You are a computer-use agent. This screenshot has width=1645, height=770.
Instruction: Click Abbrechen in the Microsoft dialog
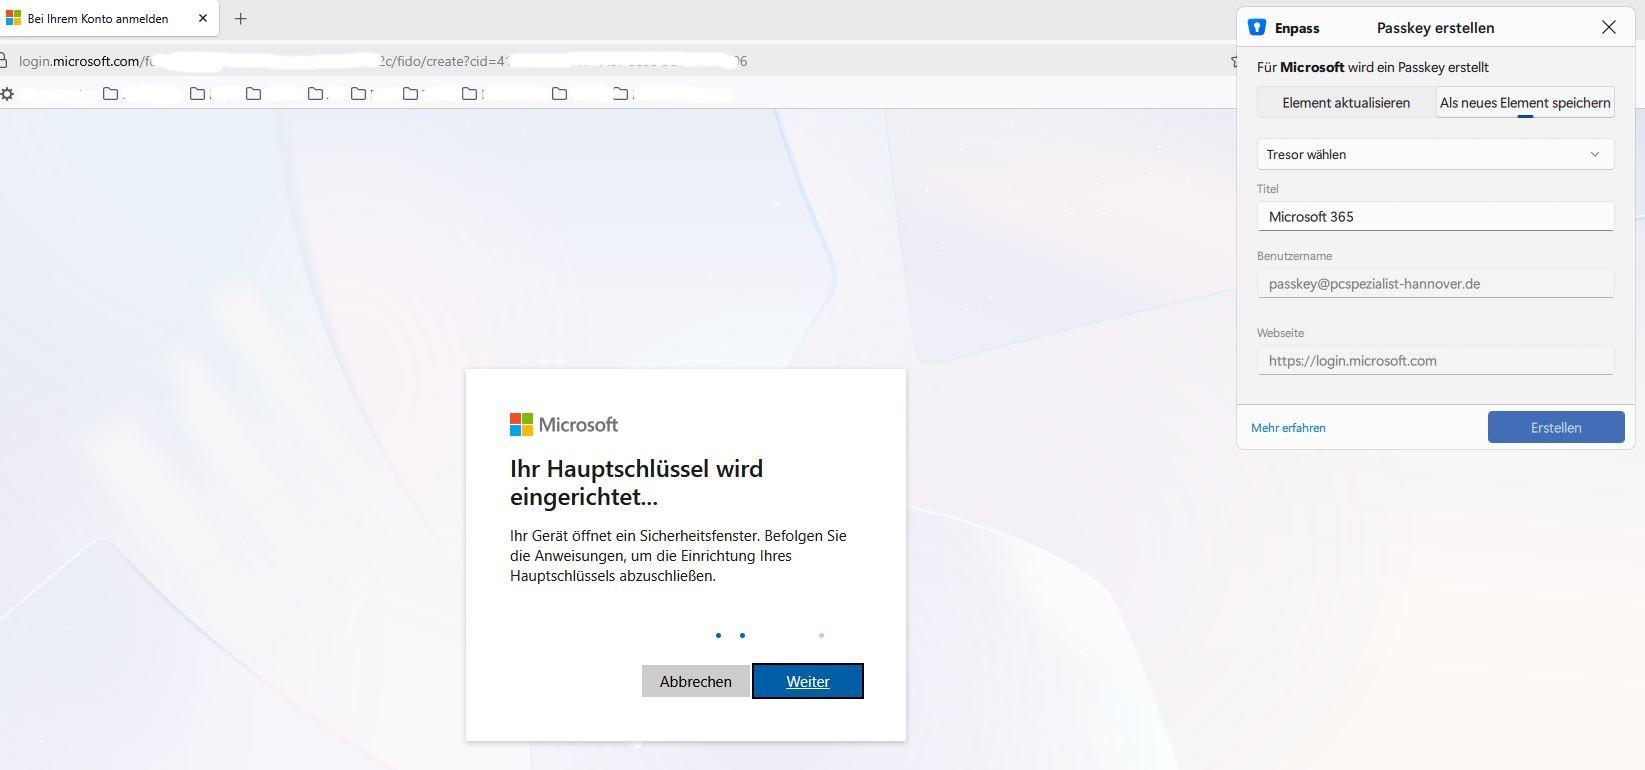(695, 681)
